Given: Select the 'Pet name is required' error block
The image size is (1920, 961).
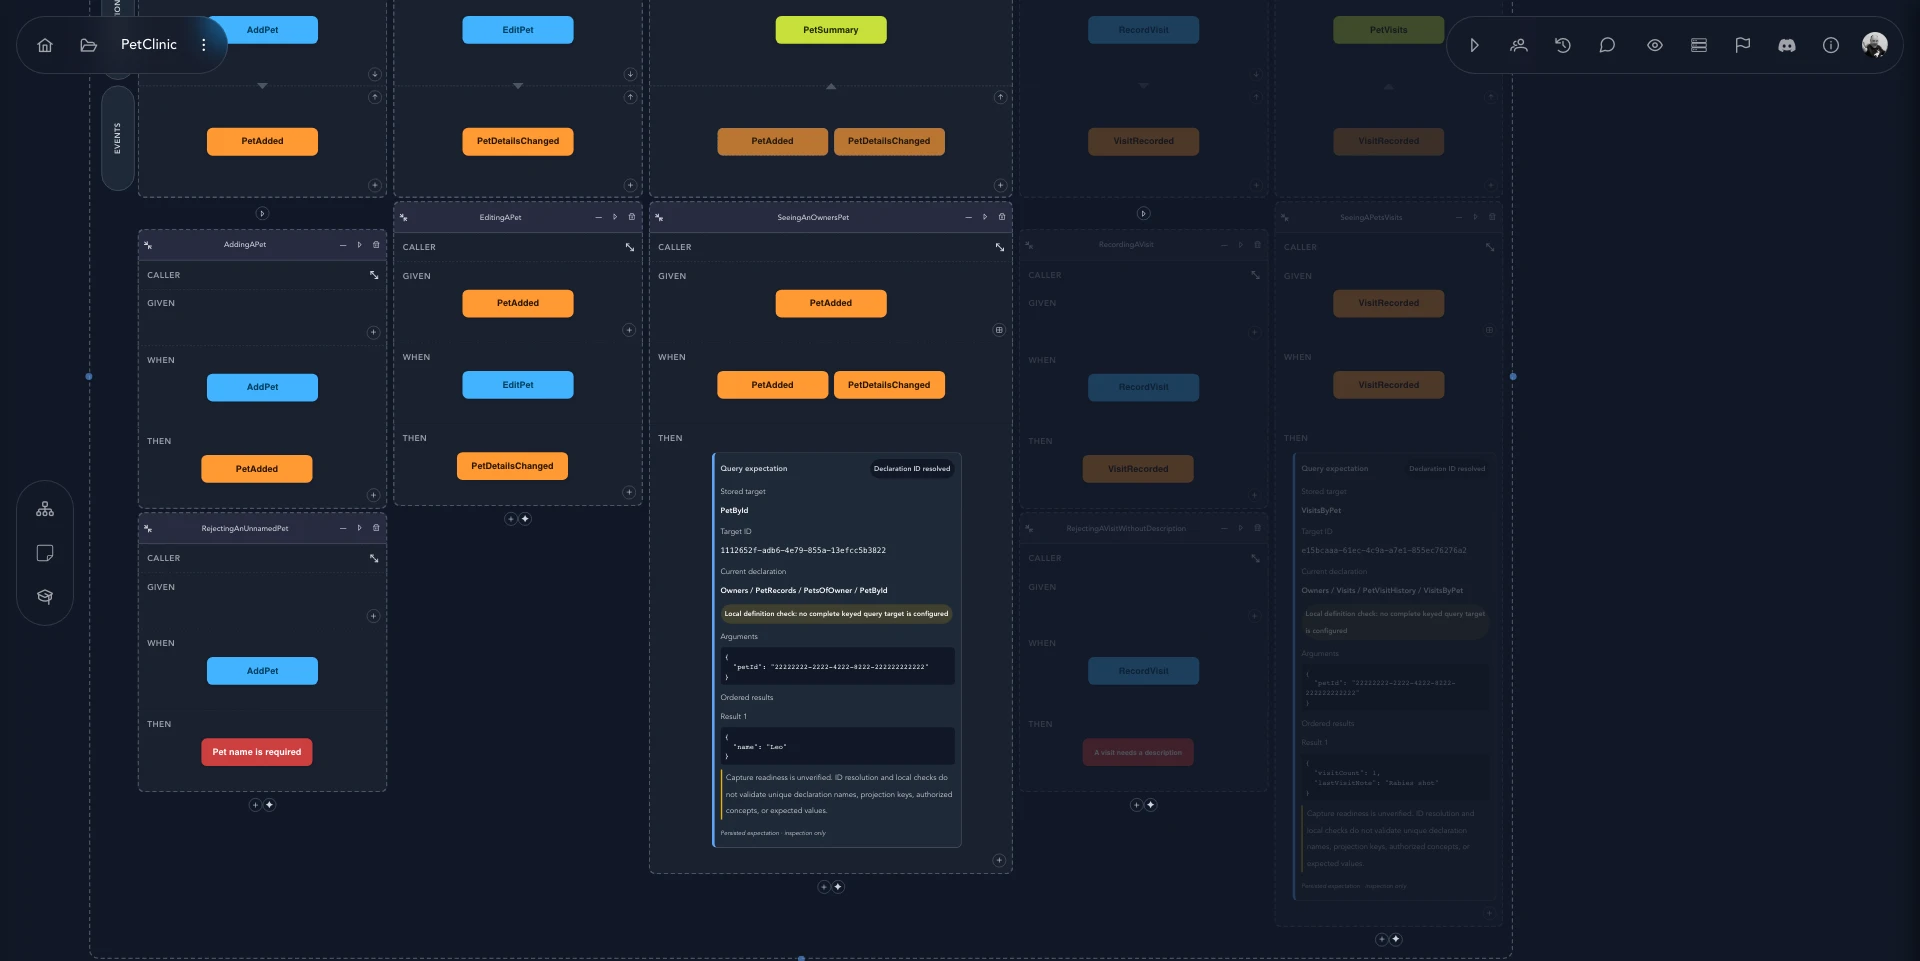Looking at the screenshot, I should pyautogui.click(x=257, y=752).
